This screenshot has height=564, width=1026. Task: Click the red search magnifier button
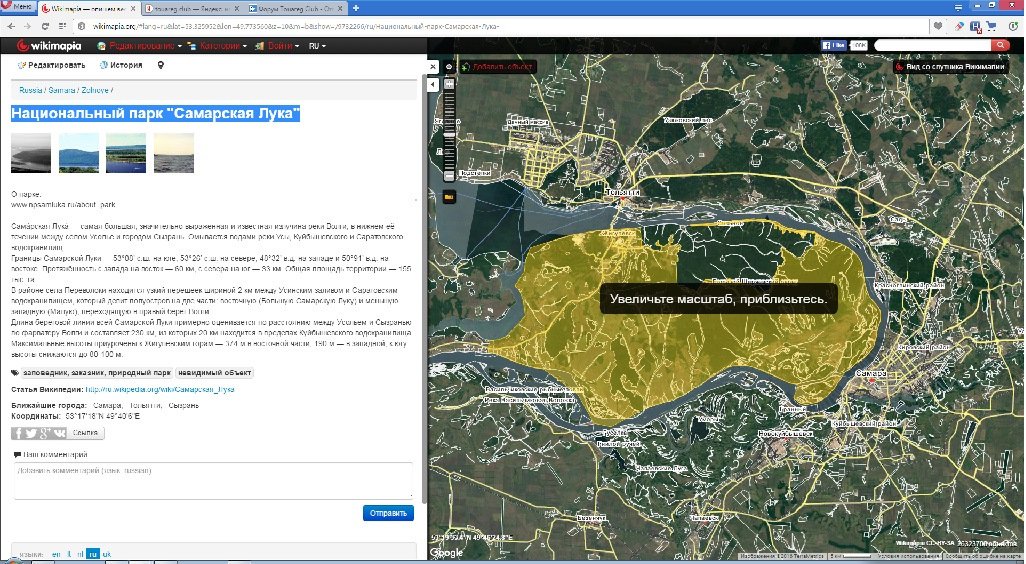coord(1000,46)
